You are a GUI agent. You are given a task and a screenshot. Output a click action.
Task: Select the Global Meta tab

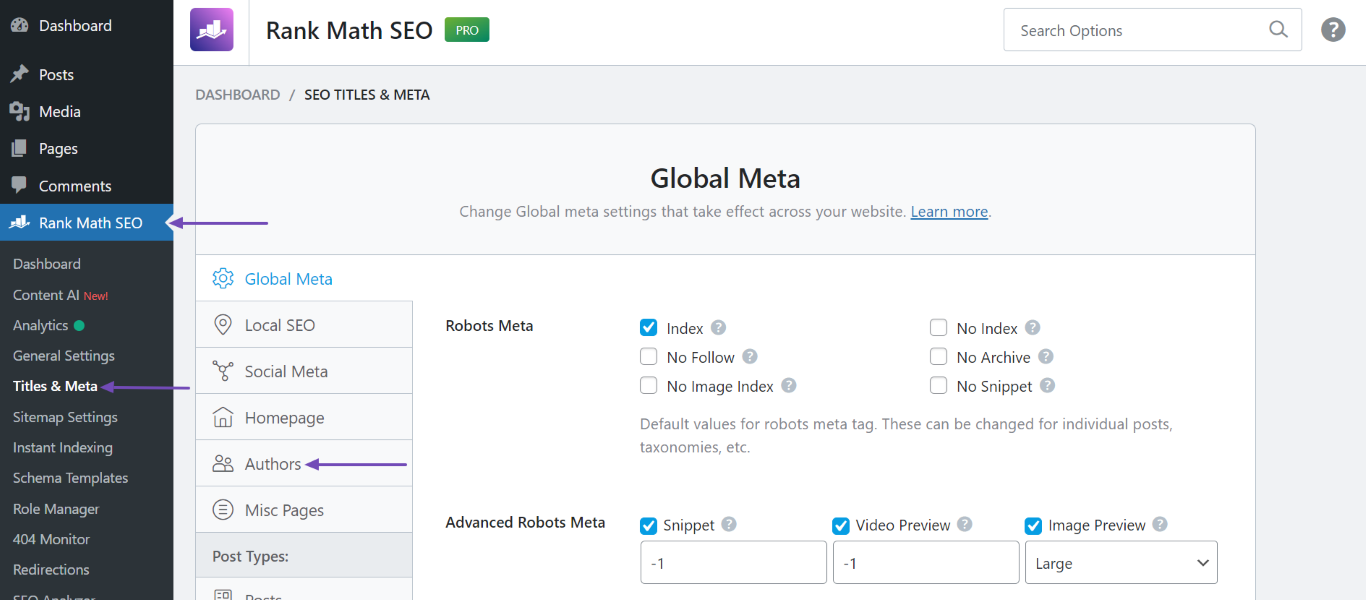(304, 279)
